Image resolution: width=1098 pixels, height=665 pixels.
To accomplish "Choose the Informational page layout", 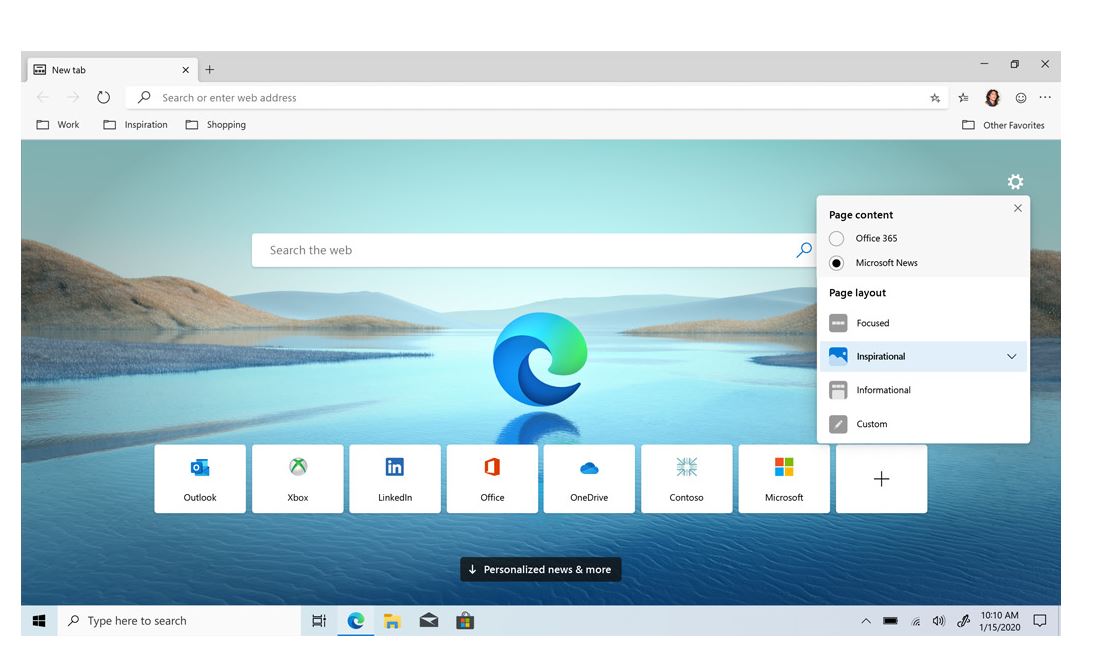I will [x=922, y=390].
